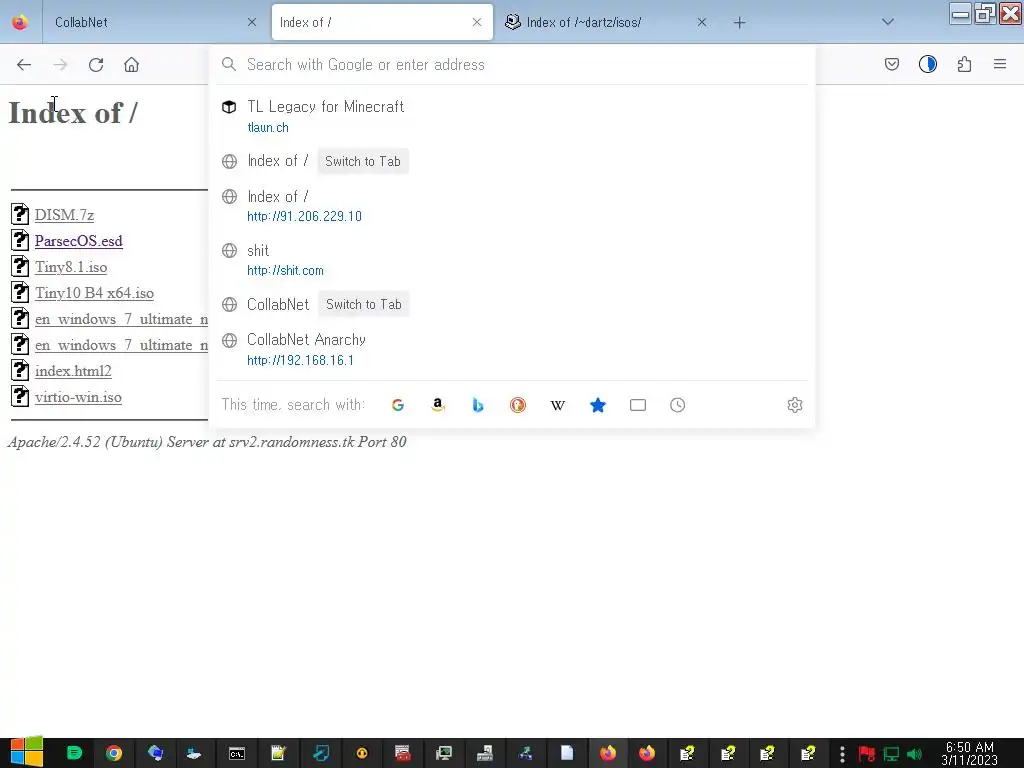Search this time with Bing
Screen dimensions: 1024x768
(478, 405)
